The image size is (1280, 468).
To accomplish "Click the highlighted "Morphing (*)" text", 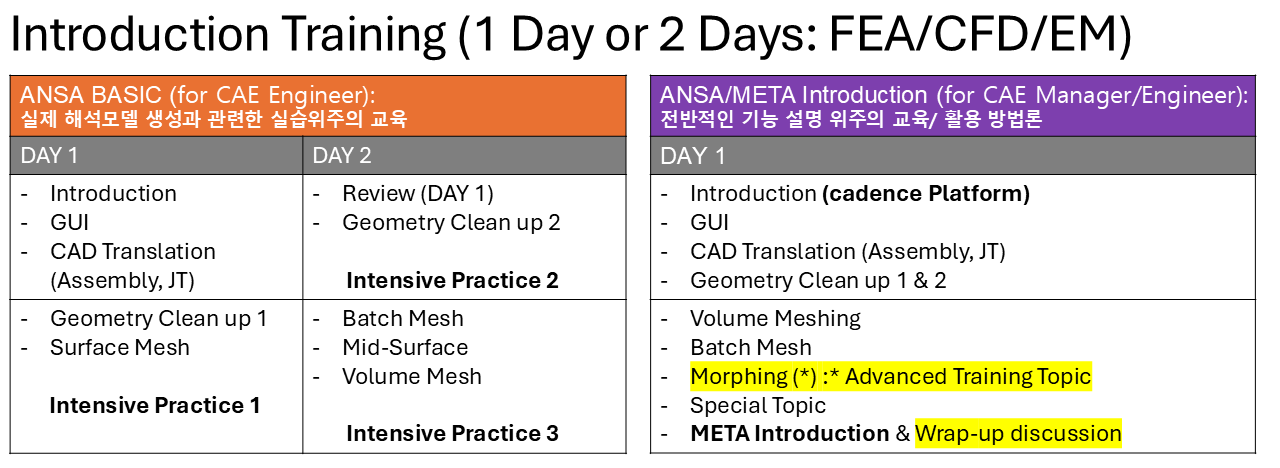I will coord(744,377).
